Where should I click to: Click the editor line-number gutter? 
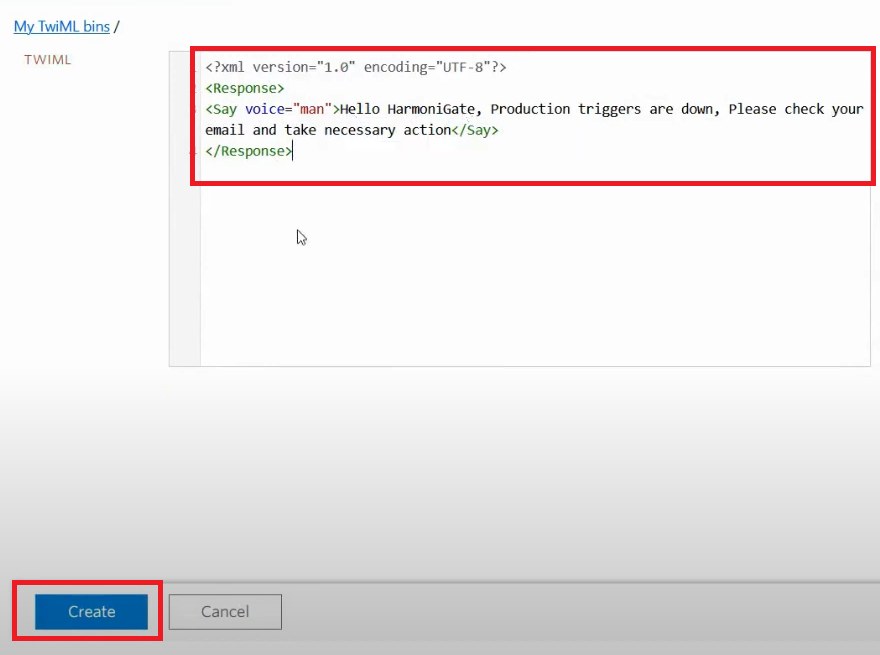[185, 209]
